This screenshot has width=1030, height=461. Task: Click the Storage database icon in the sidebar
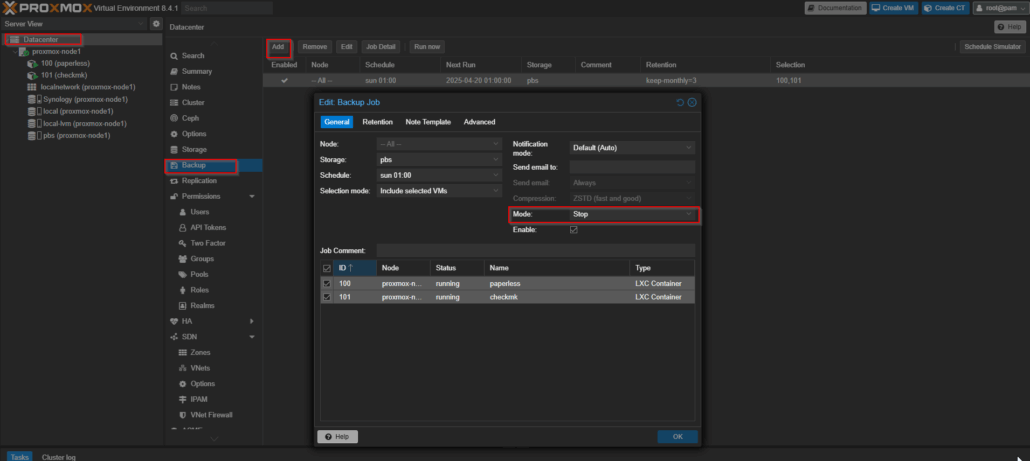click(x=174, y=150)
